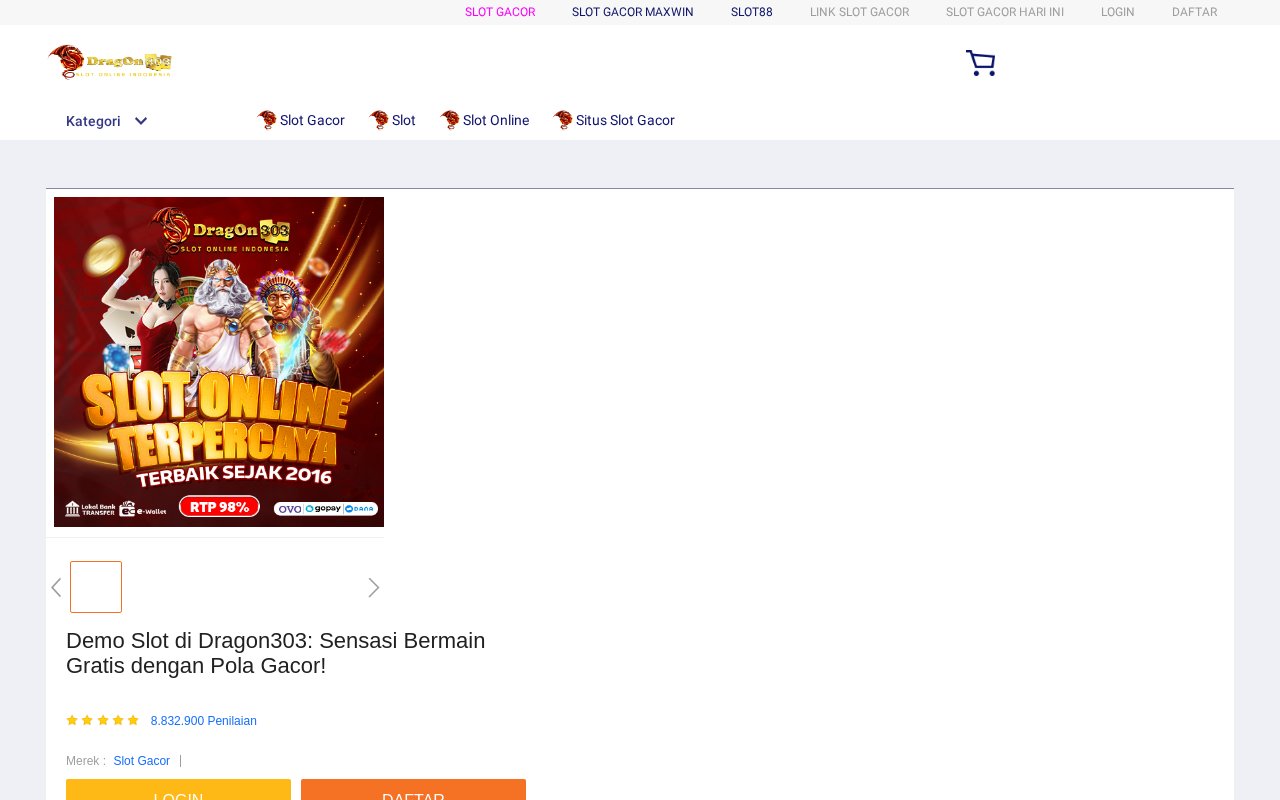The width and height of the screenshot is (1280, 800).
Task: Go to Slot navigation link
Action: pyautogui.click(x=404, y=120)
